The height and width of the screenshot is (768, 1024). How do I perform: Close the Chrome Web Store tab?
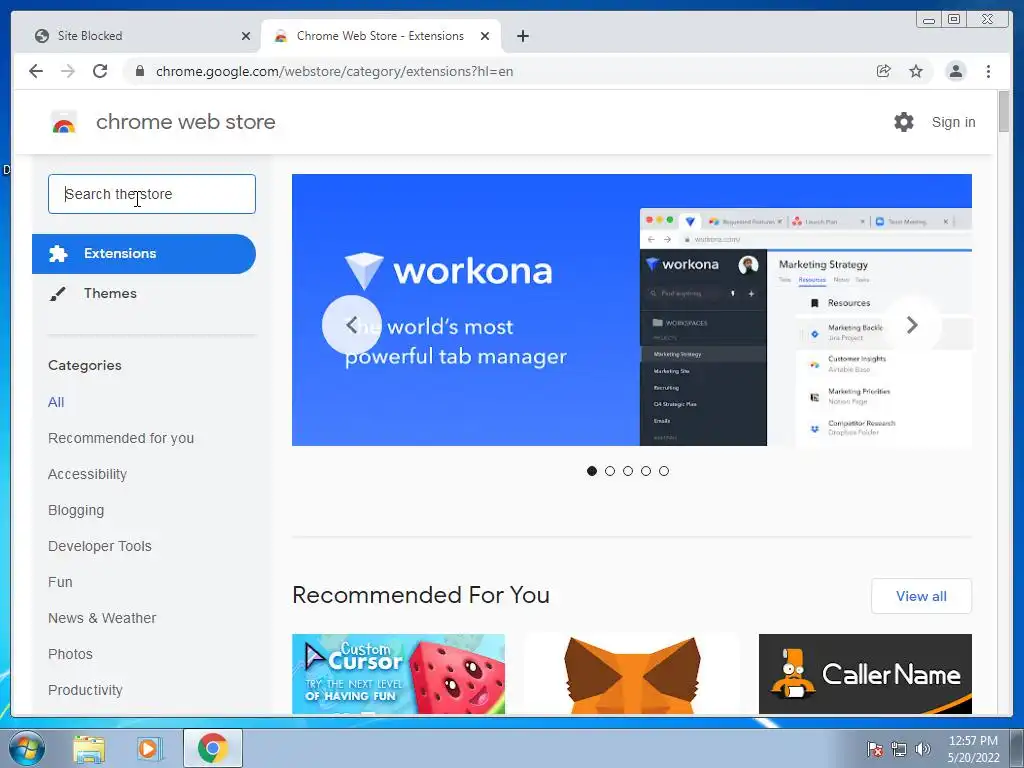485,36
